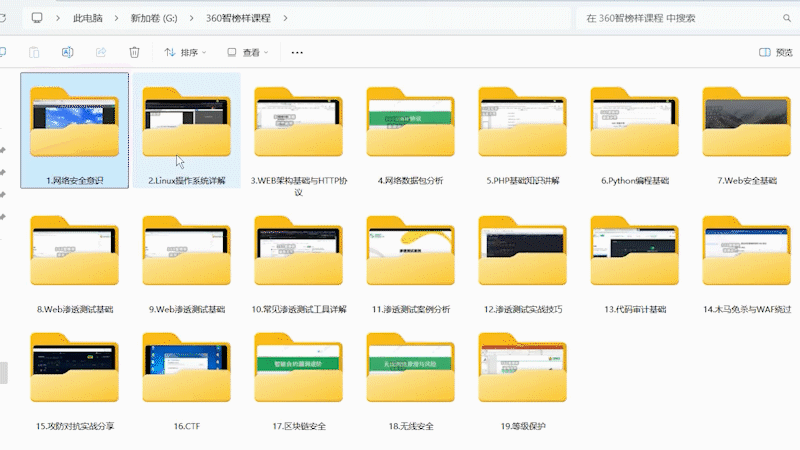Open the 16.CTF folder
The height and width of the screenshot is (450, 800).
(x=186, y=372)
